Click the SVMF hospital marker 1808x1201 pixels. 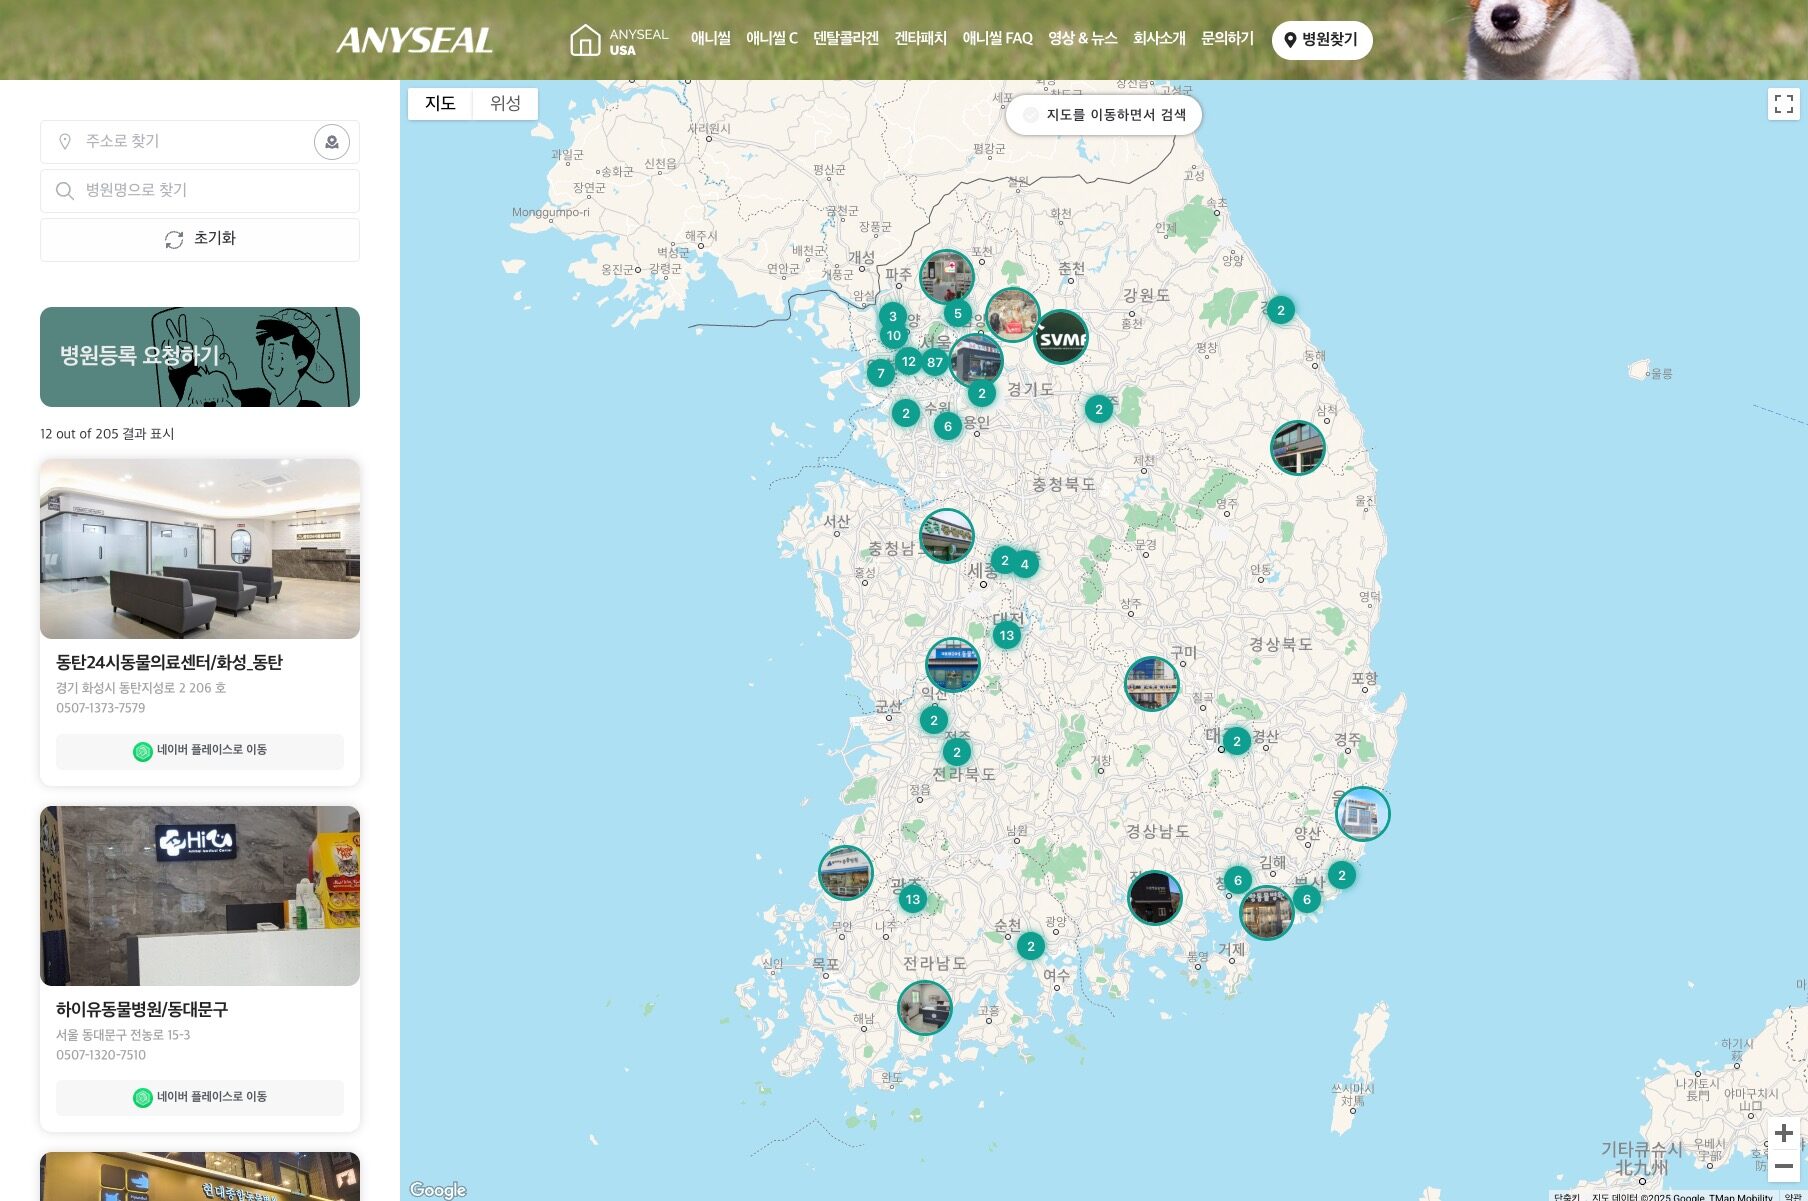pyautogui.click(x=1060, y=338)
